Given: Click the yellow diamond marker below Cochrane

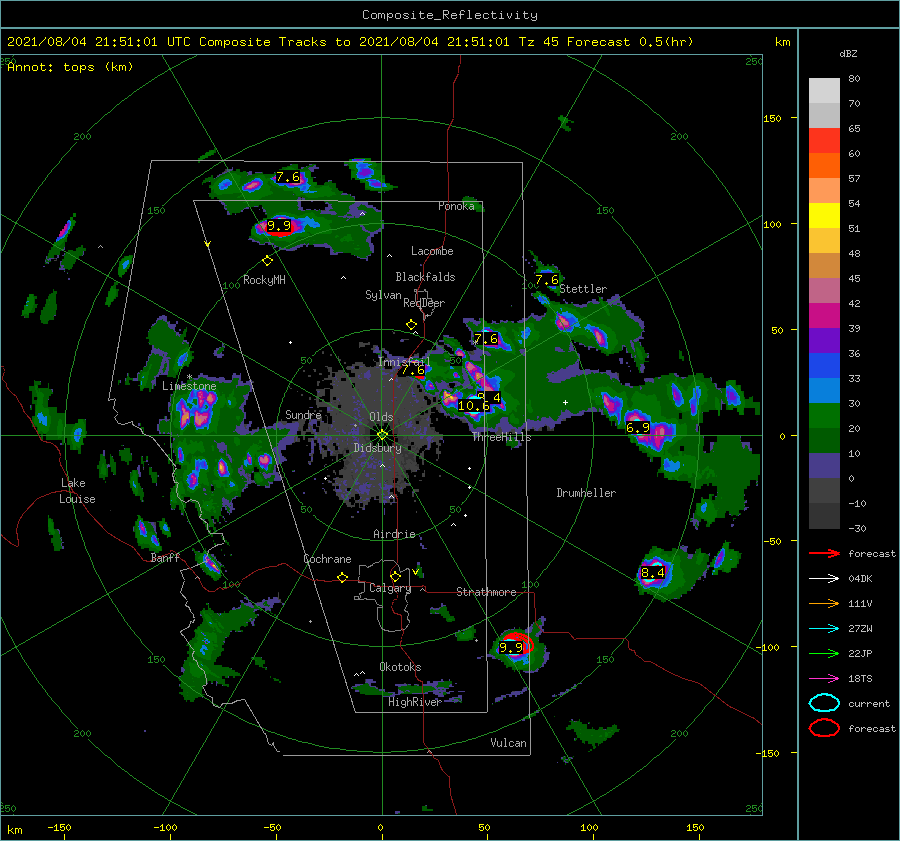Looking at the screenshot, I should tap(342, 577).
